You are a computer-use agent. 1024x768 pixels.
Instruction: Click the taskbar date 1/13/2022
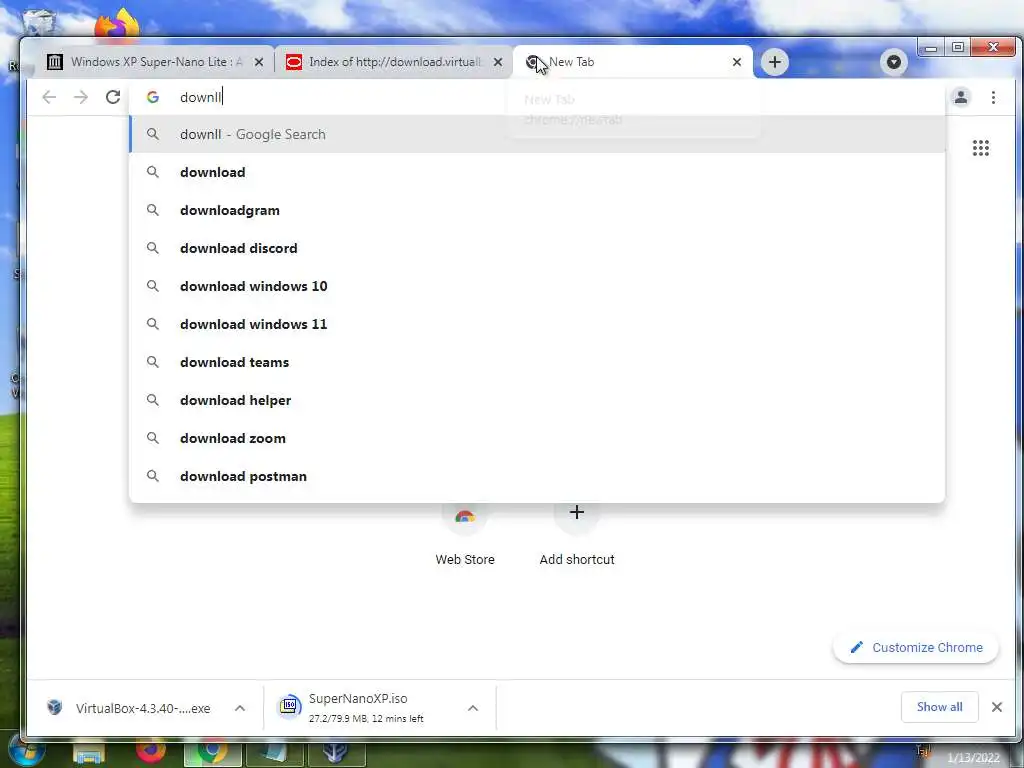(973, 758)
